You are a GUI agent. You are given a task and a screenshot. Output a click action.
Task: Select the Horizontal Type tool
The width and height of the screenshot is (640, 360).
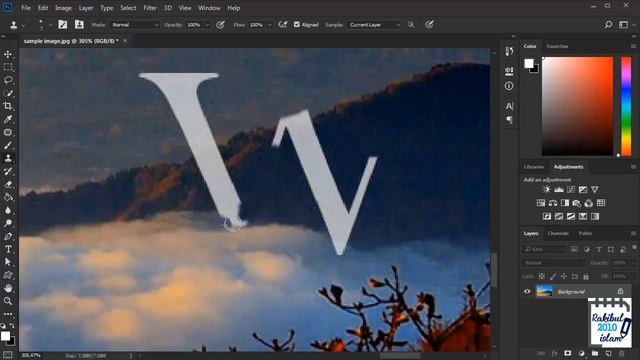(x=8, y=249)
